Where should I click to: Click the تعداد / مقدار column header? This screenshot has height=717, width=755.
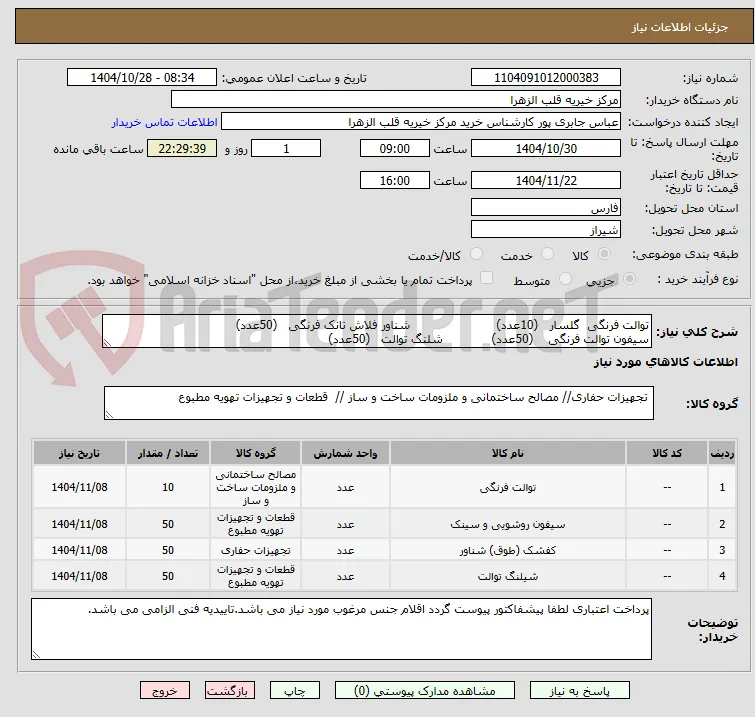[x=168, y=453]
